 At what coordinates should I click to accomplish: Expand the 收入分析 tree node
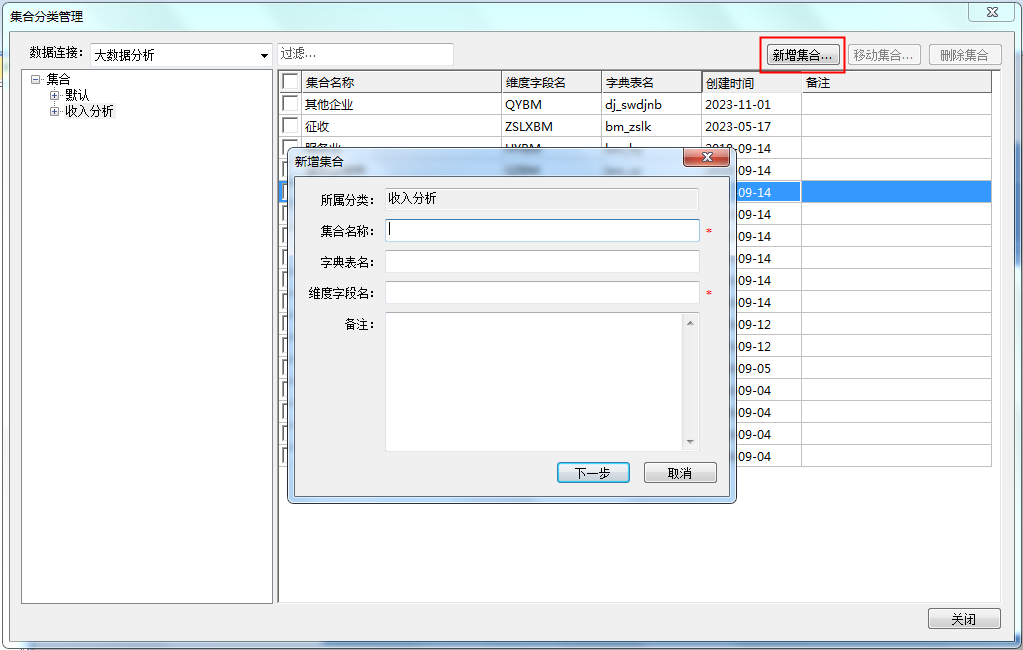tap(55, 111)
